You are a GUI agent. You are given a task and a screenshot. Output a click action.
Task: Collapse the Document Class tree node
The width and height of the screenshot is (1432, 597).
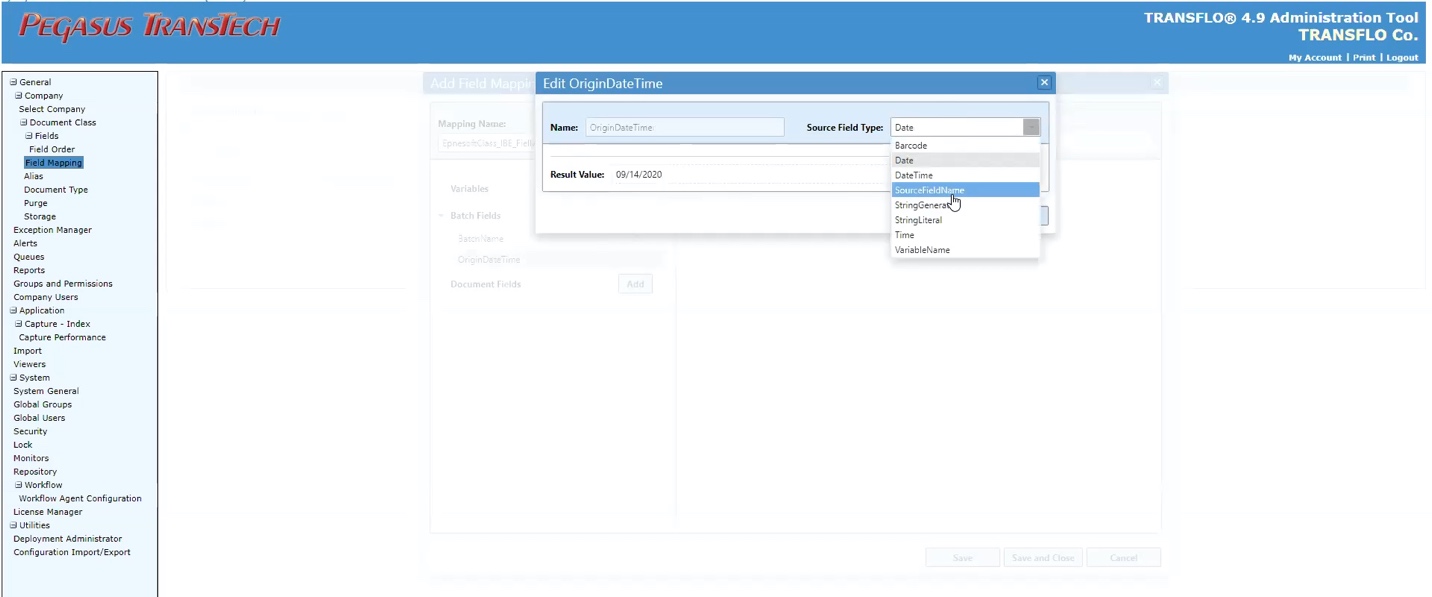23,123
